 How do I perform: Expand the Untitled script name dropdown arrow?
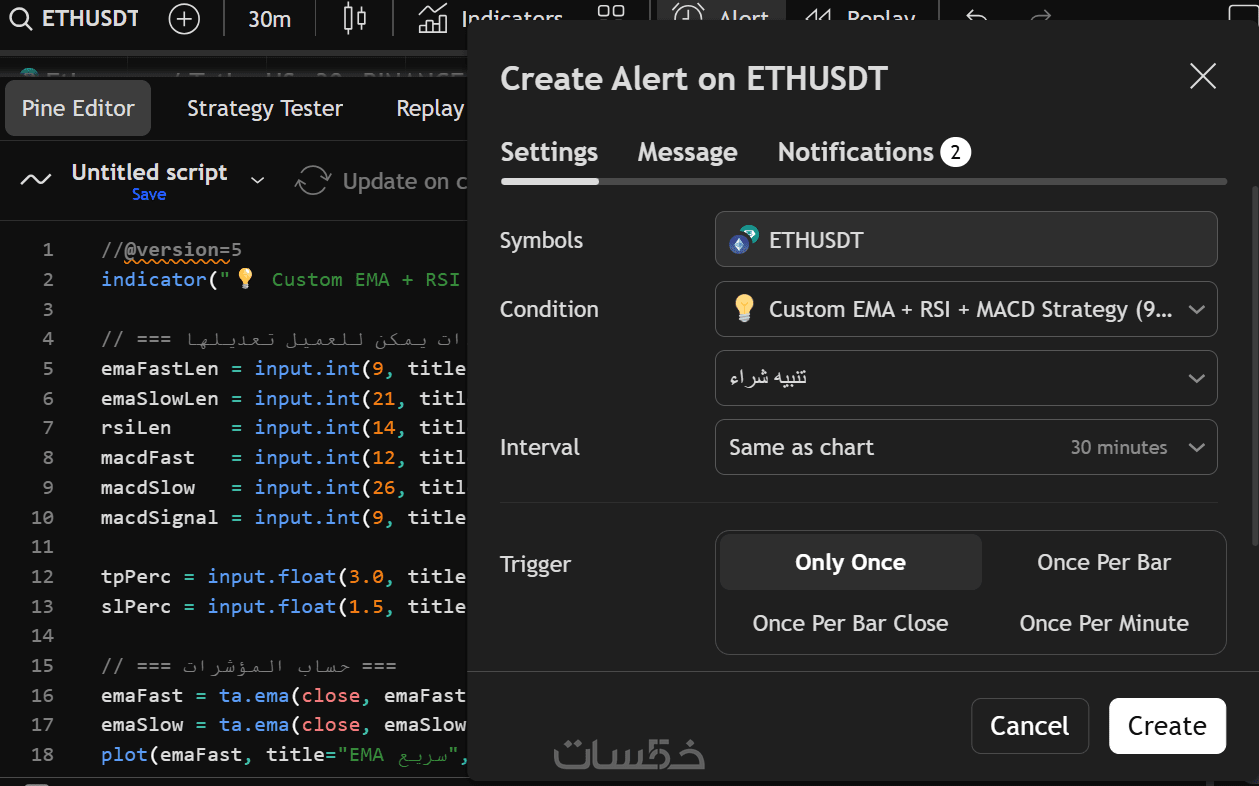click(257, 180)
